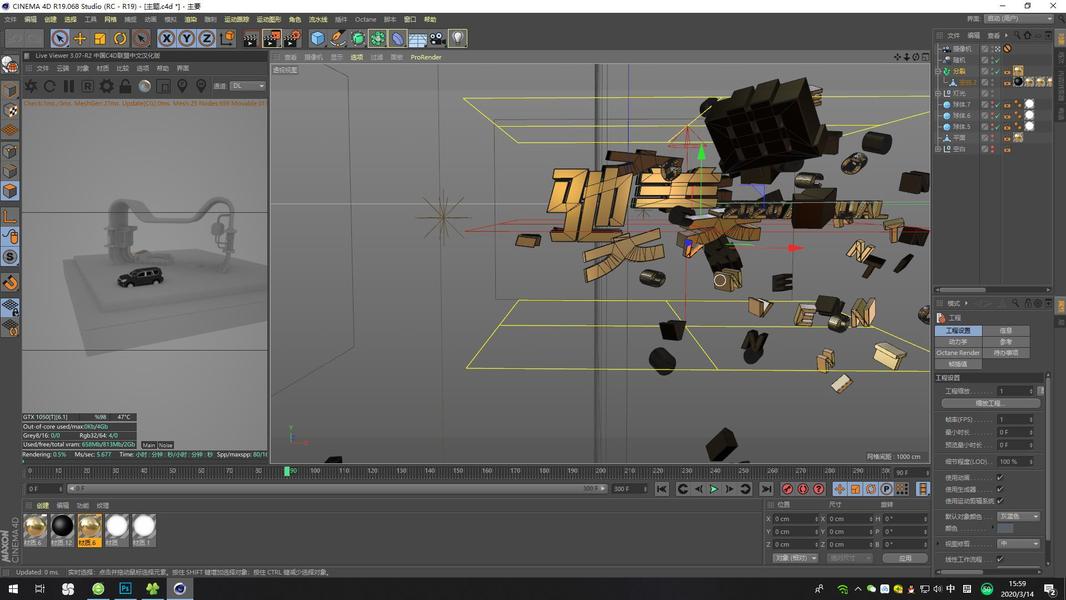Toggle the coordinate system cube icon
The width and height of the screenshot is (1066, 600).
pos(227,39)
